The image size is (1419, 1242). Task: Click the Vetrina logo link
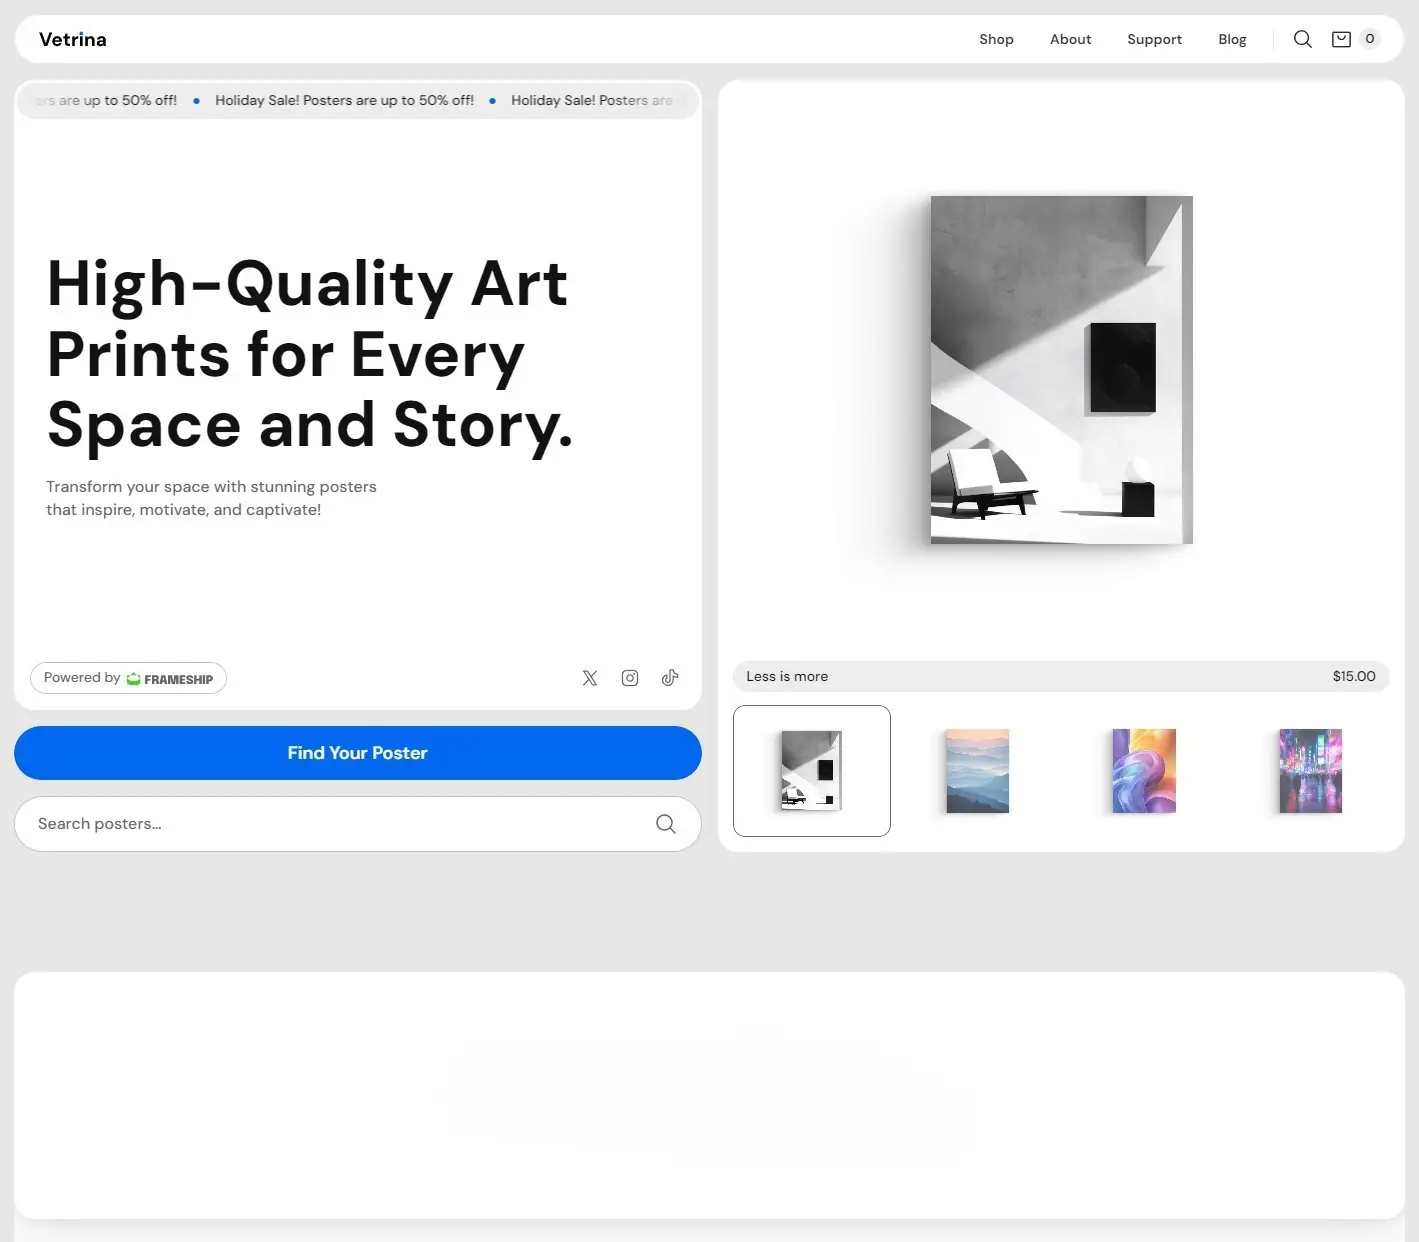pyautogui.click(x=73, y=39)
